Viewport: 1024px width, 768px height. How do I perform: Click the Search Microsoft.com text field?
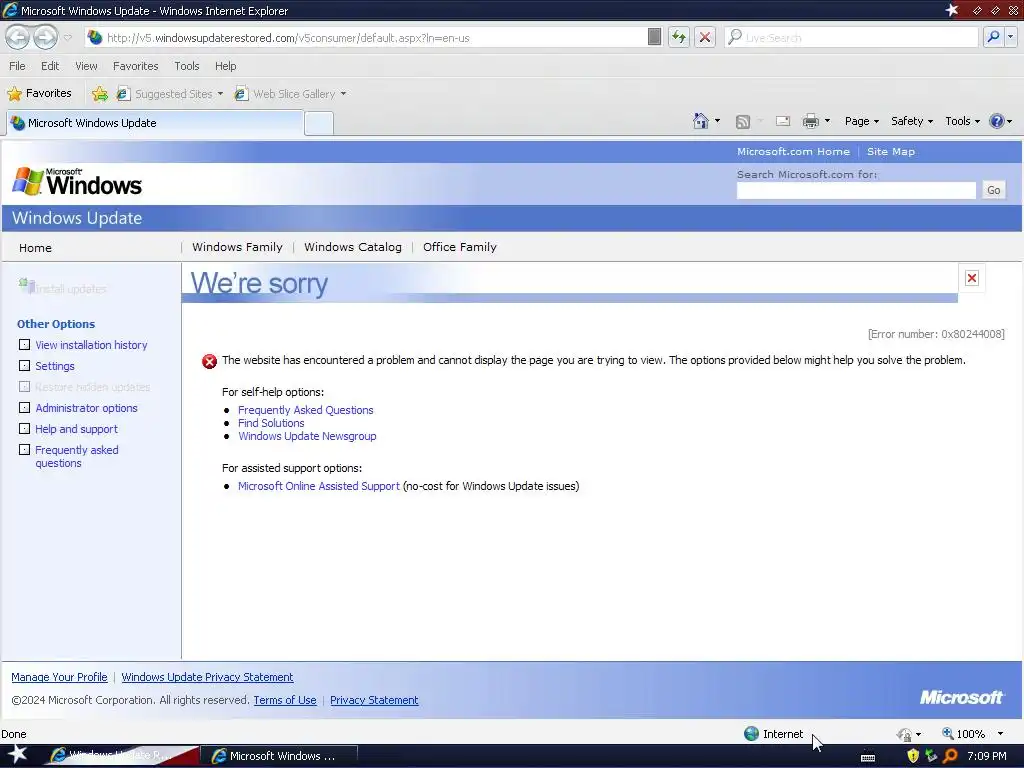[x=856, y=190]
